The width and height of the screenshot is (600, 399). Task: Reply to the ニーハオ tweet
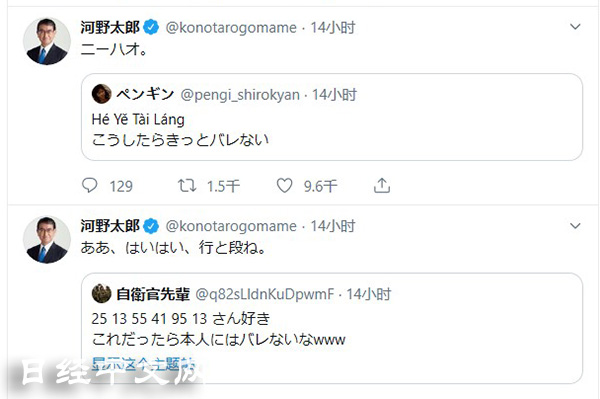pos(90,186)
